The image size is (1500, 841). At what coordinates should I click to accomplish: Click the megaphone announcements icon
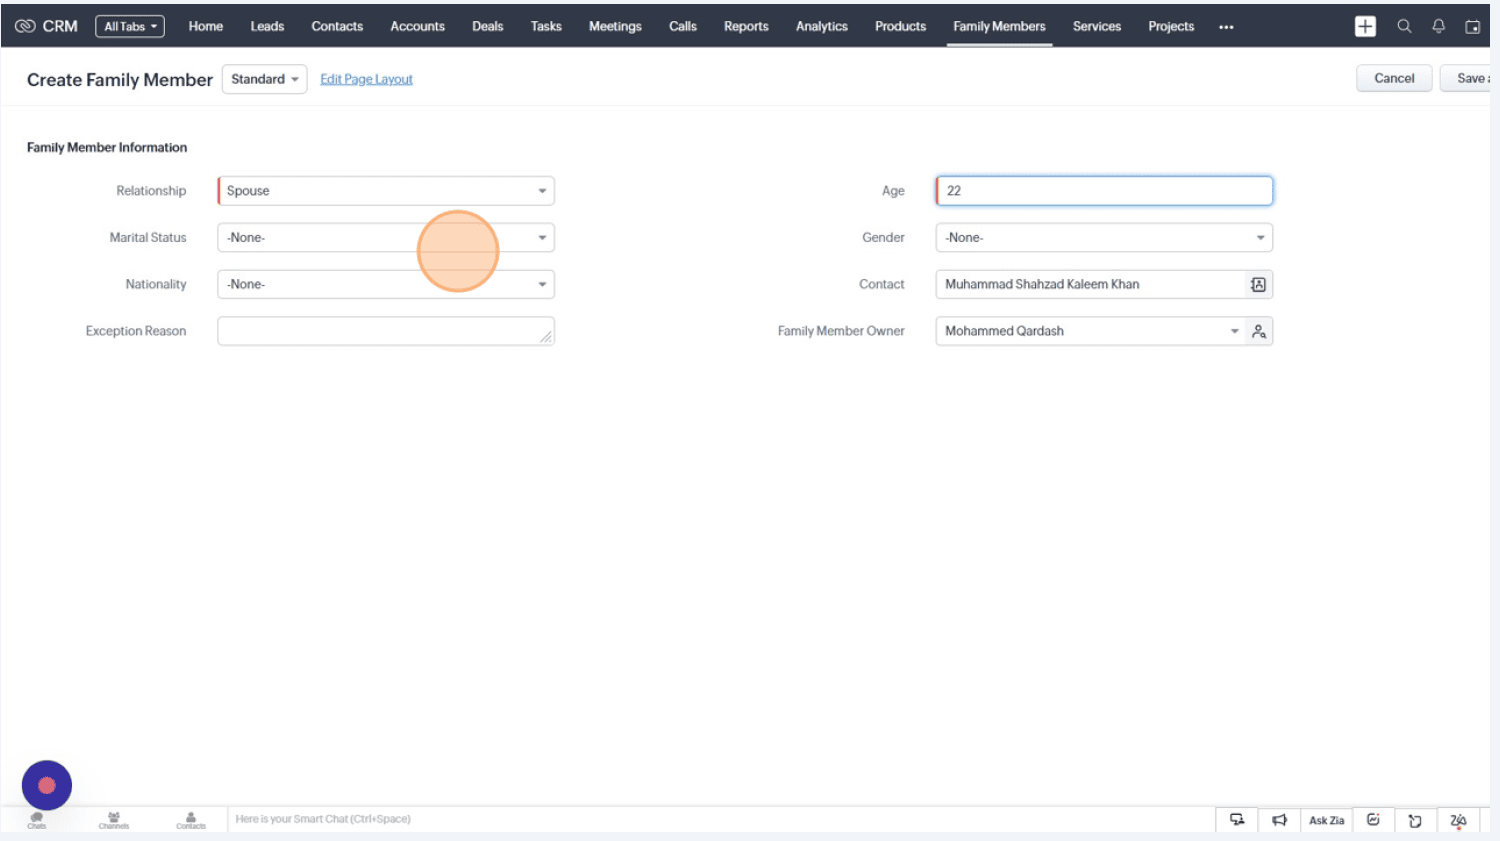point(1279,820)
